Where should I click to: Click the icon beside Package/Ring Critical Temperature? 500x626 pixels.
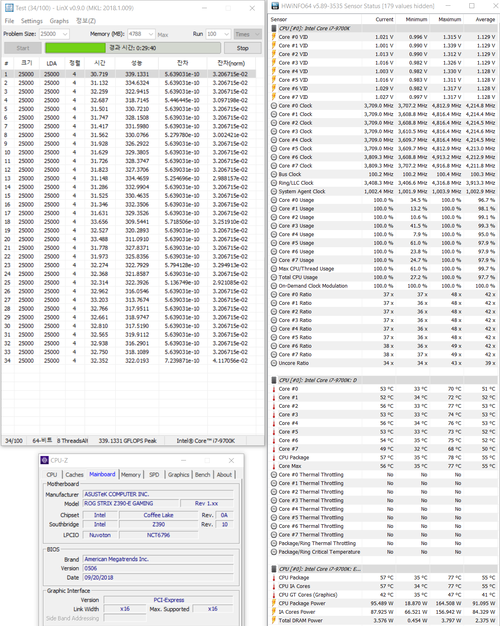pyautogui.click(x=274, y=552)
